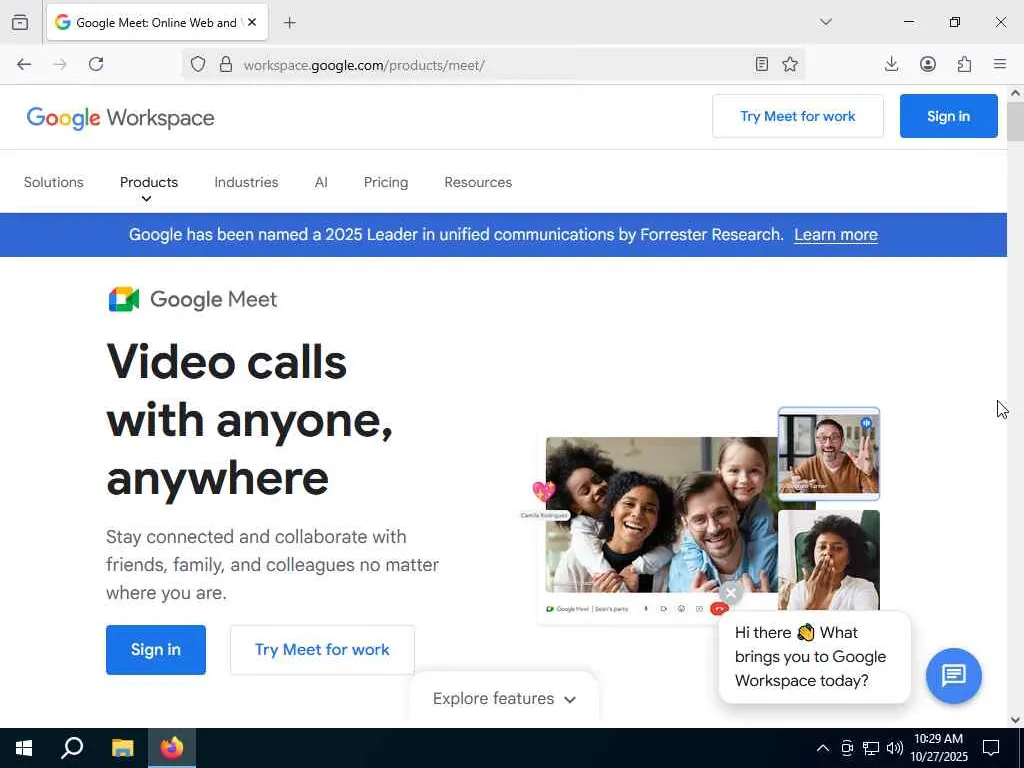Open Windows notification center icon

point(991,748)
